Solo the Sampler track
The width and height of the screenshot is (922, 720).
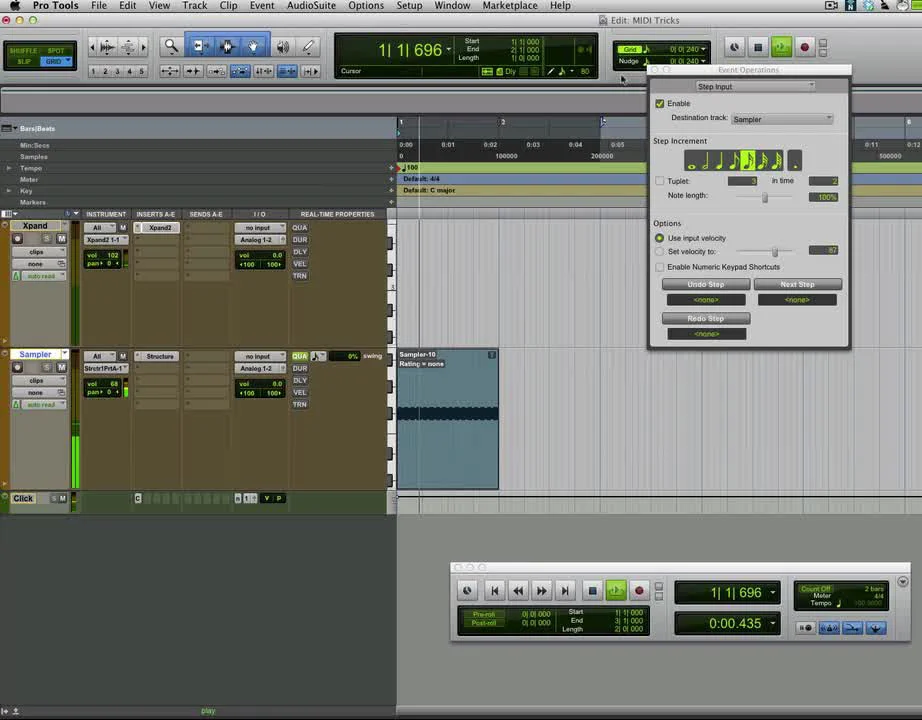46,367
